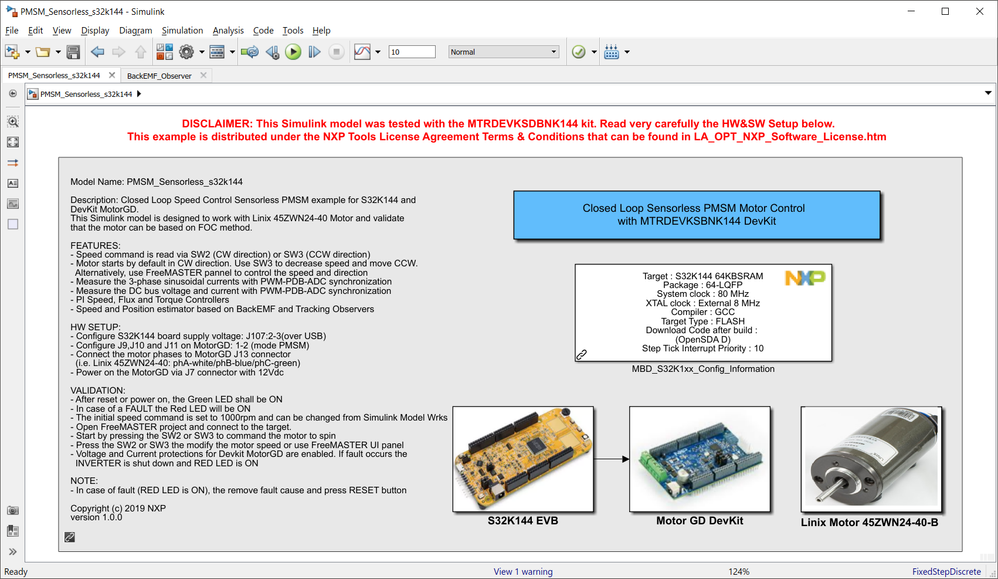Select the blue Closed Loop Sensorless PMSM block
This screenshot has height=579, width=998.
pos(697,215)
